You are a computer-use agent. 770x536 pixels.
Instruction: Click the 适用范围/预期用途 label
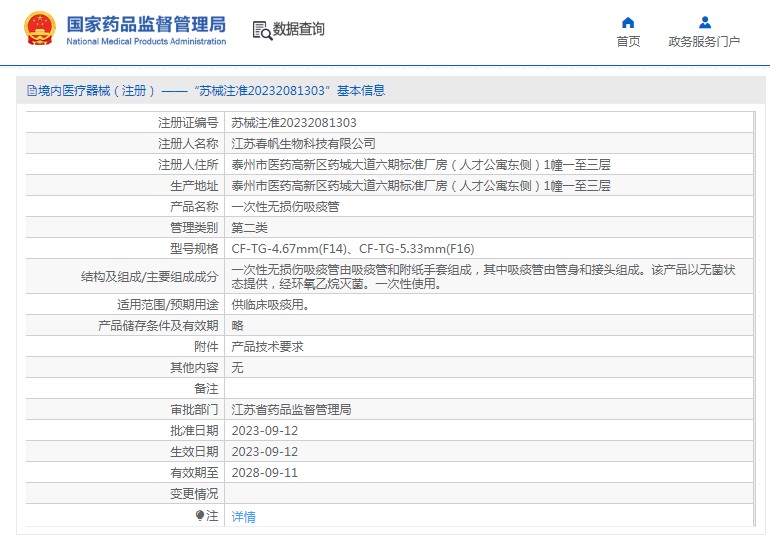tap(167, 305)
